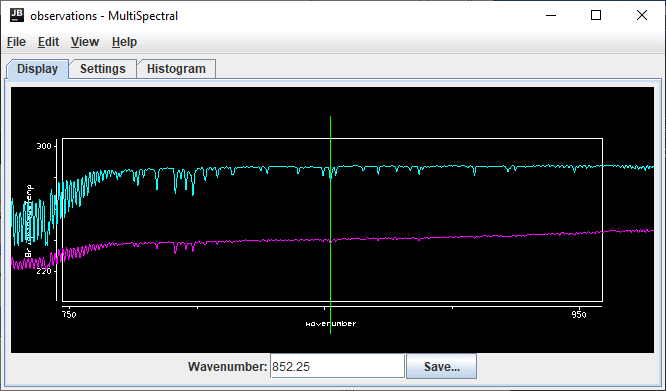Open the Help menu

coord(124,42)
